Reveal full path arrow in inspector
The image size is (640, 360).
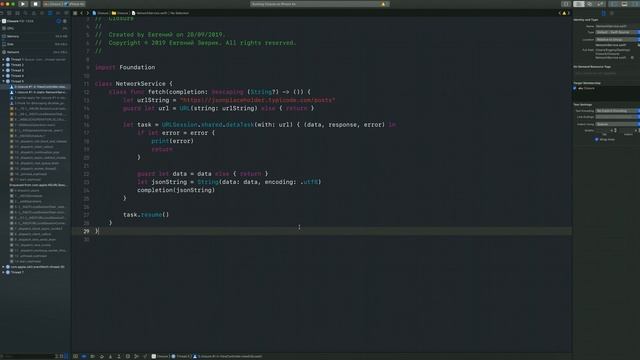(x=632, y=58)
